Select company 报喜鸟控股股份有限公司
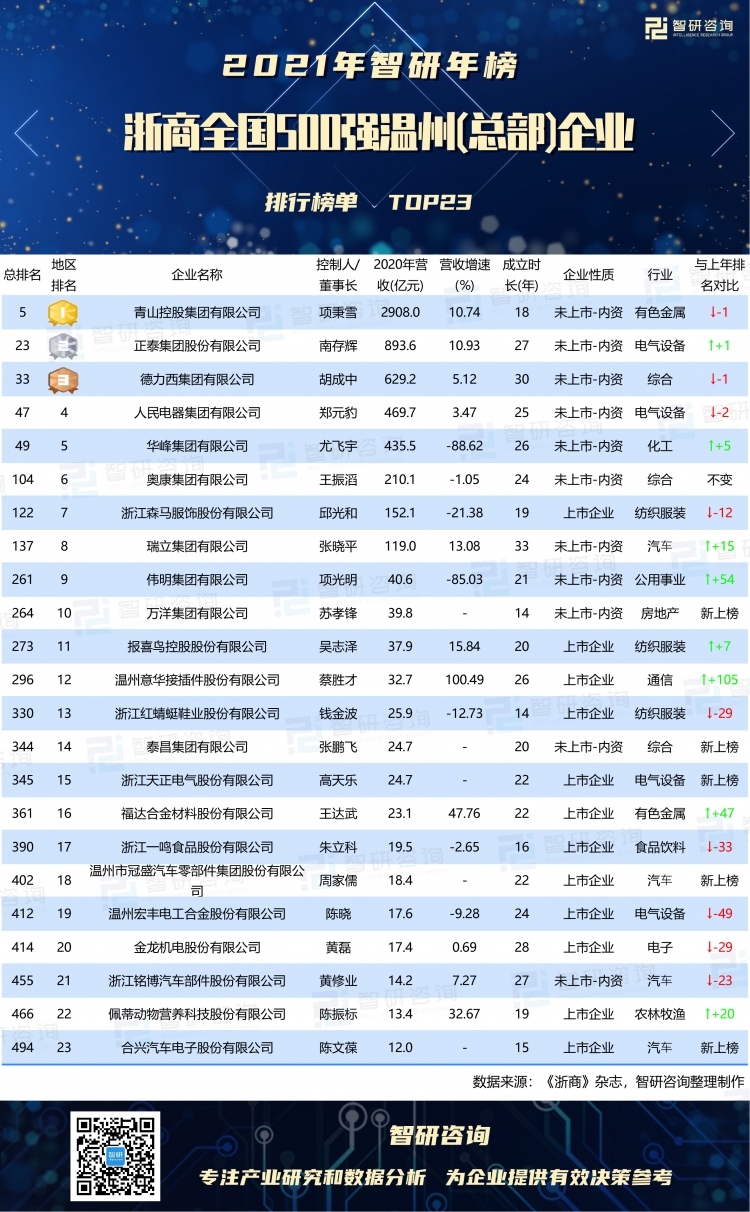The height and width of the screenshot is (1212, 750). click(x=197, y=647)
